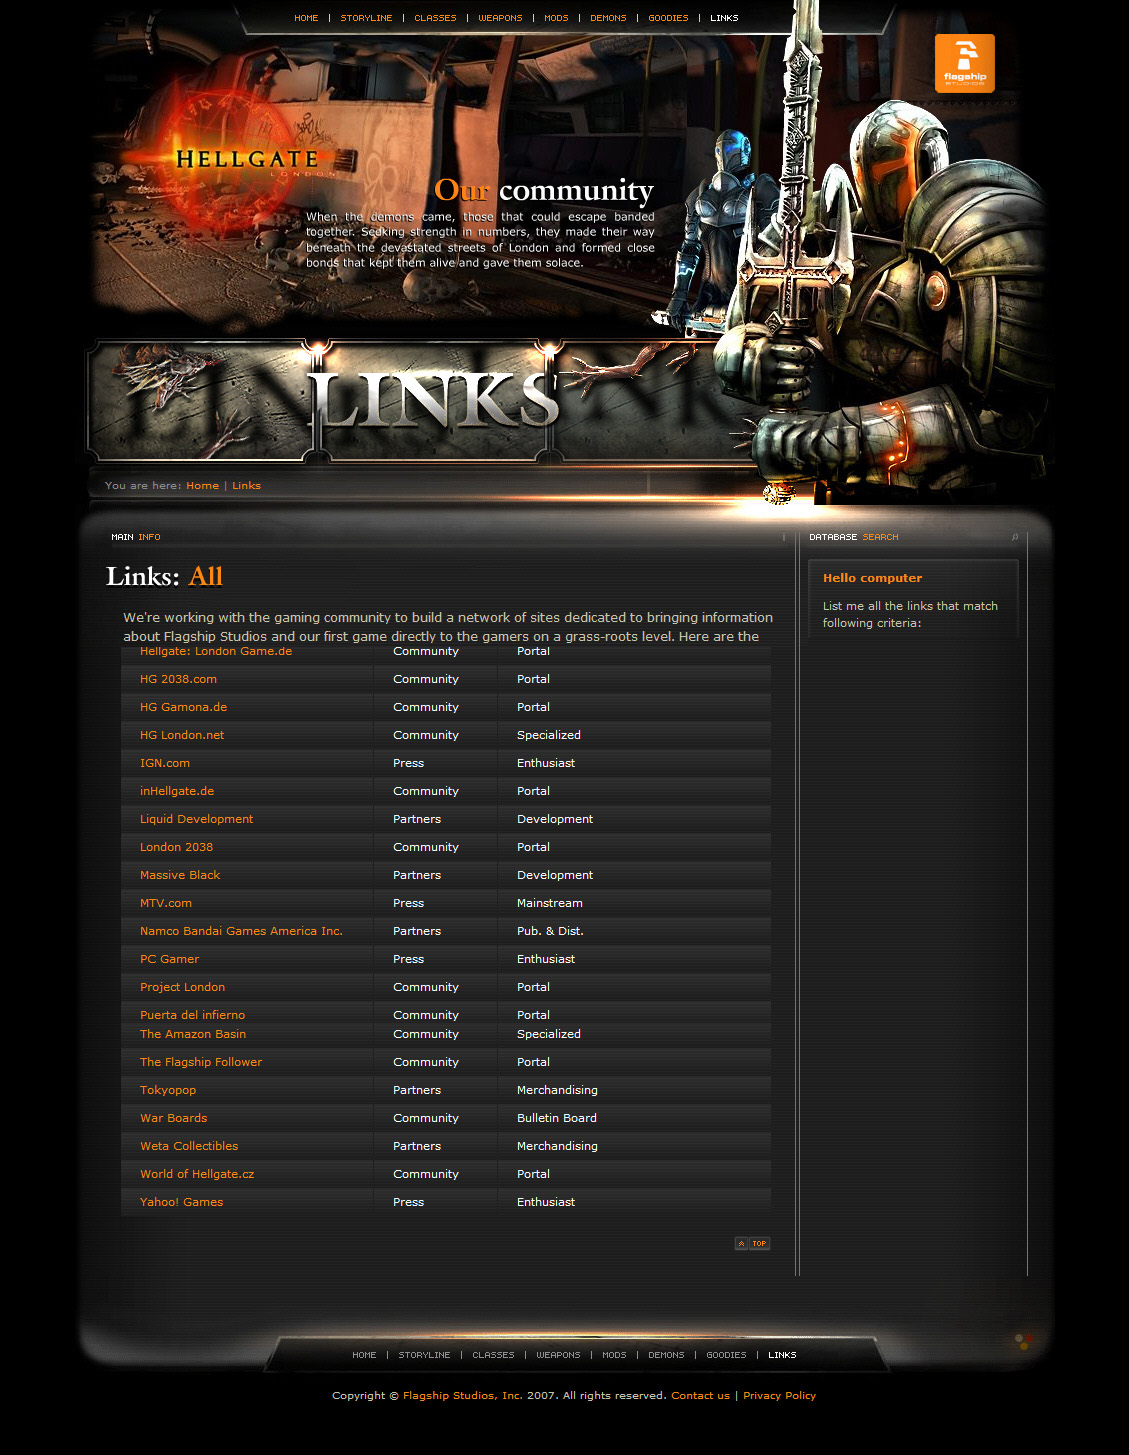Open the Project London link
1129x1455 pixels.
[182, 987]
